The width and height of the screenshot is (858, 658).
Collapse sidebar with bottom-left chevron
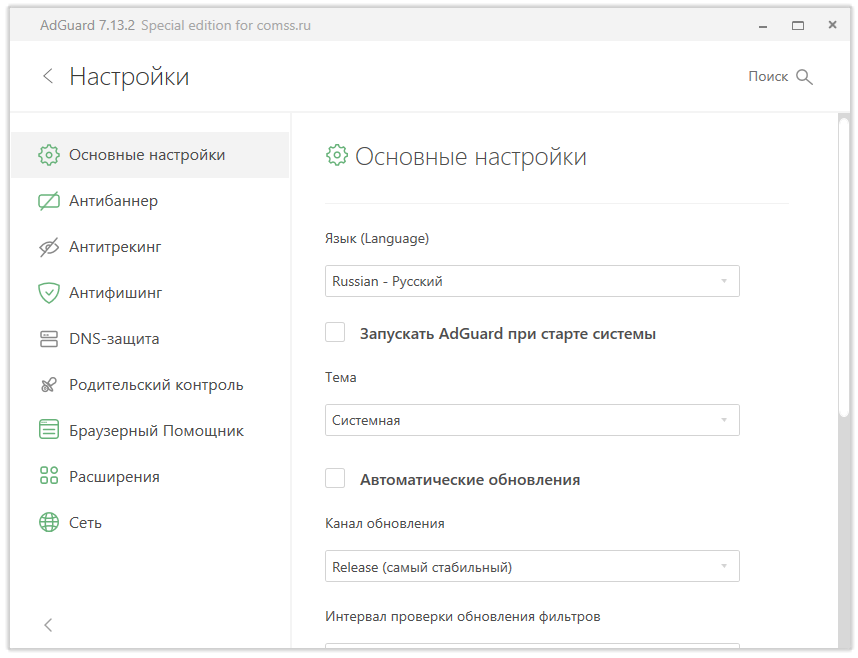pyautogui.click(x=48, y=625)
